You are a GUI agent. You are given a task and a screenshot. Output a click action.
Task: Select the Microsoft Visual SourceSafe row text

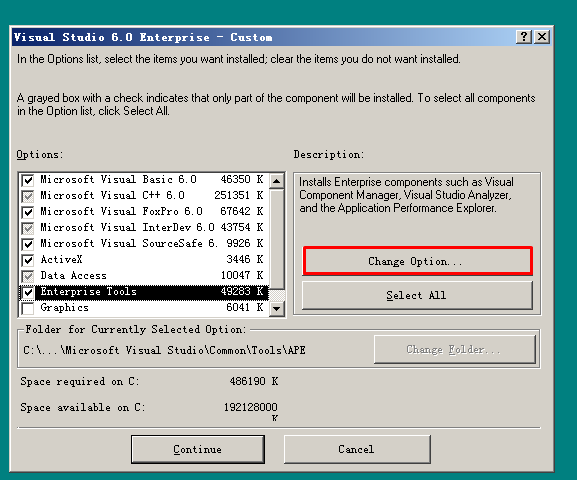129,243
